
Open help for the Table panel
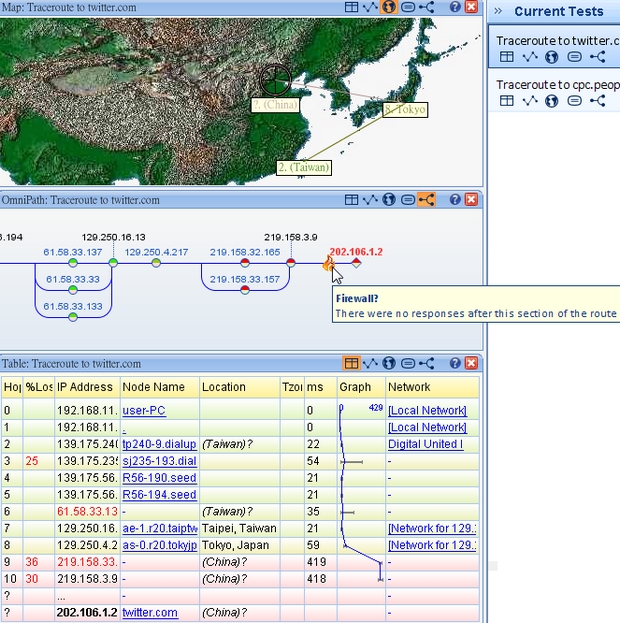(x=455, y=363)
